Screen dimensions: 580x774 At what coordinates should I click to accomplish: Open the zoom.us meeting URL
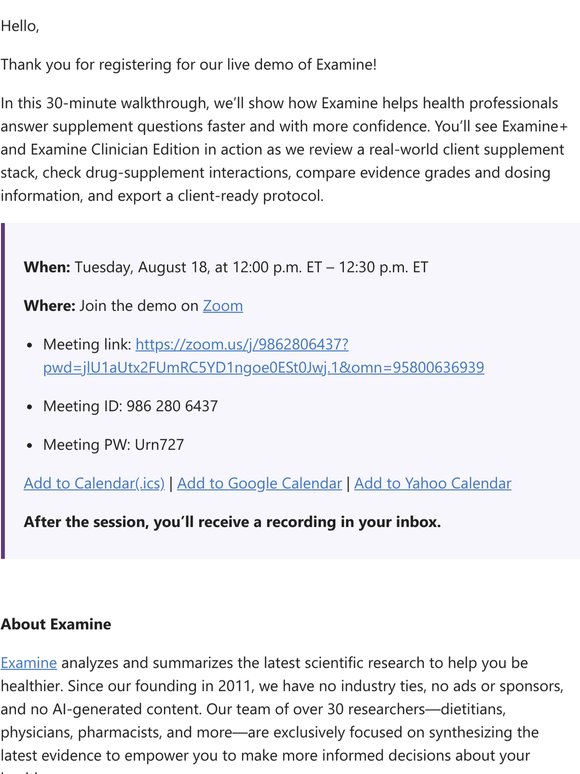click(x=264, y=356)
